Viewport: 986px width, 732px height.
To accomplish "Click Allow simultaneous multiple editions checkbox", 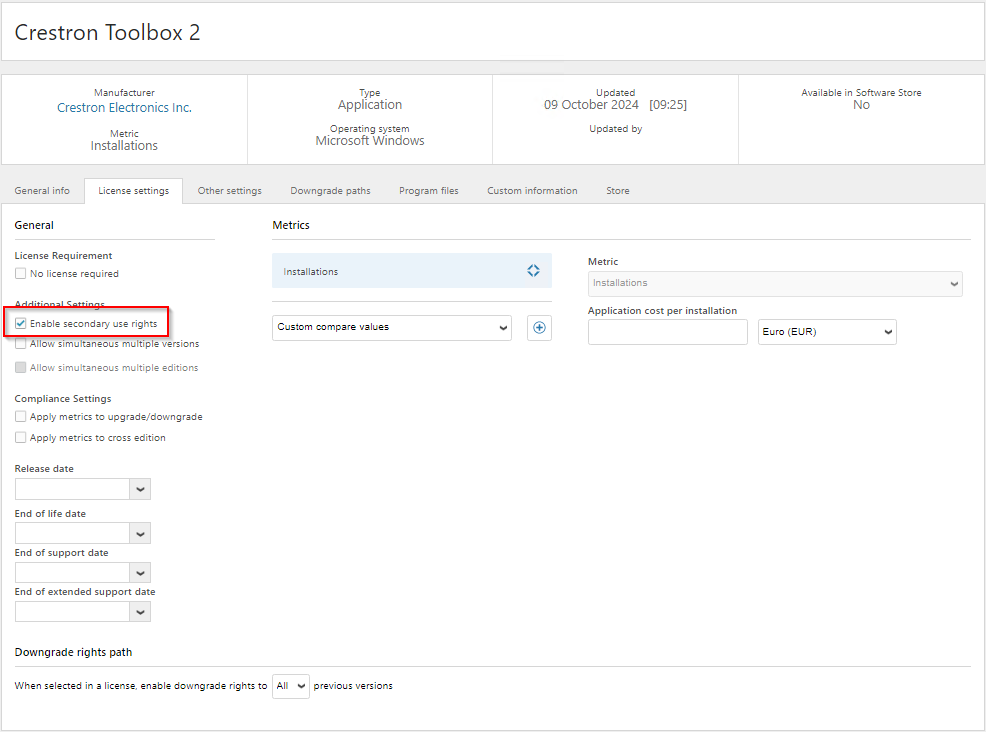I will click(x=21, y=367).
